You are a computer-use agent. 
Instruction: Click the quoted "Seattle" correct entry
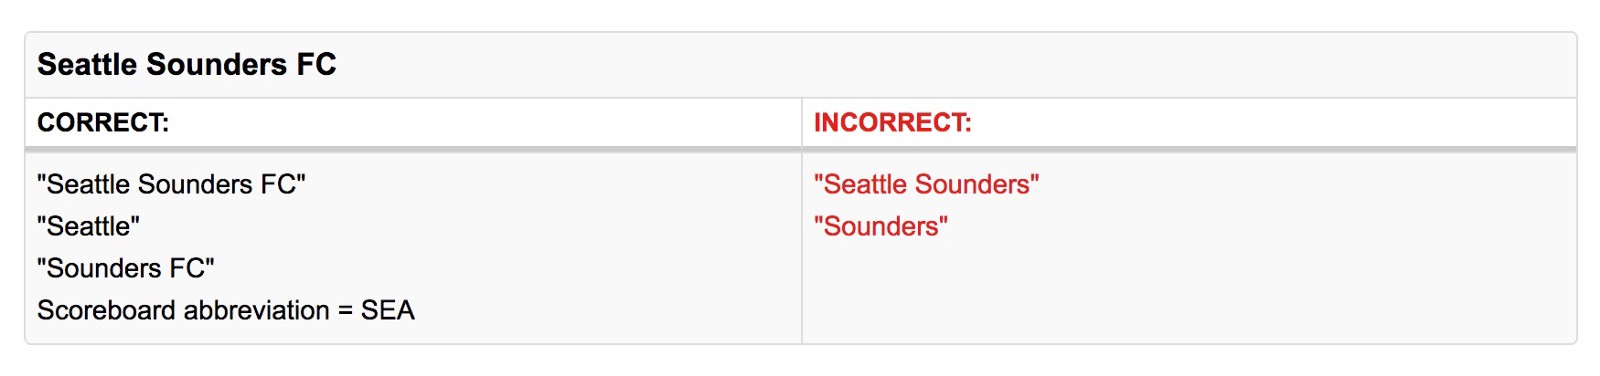(88, 227)
